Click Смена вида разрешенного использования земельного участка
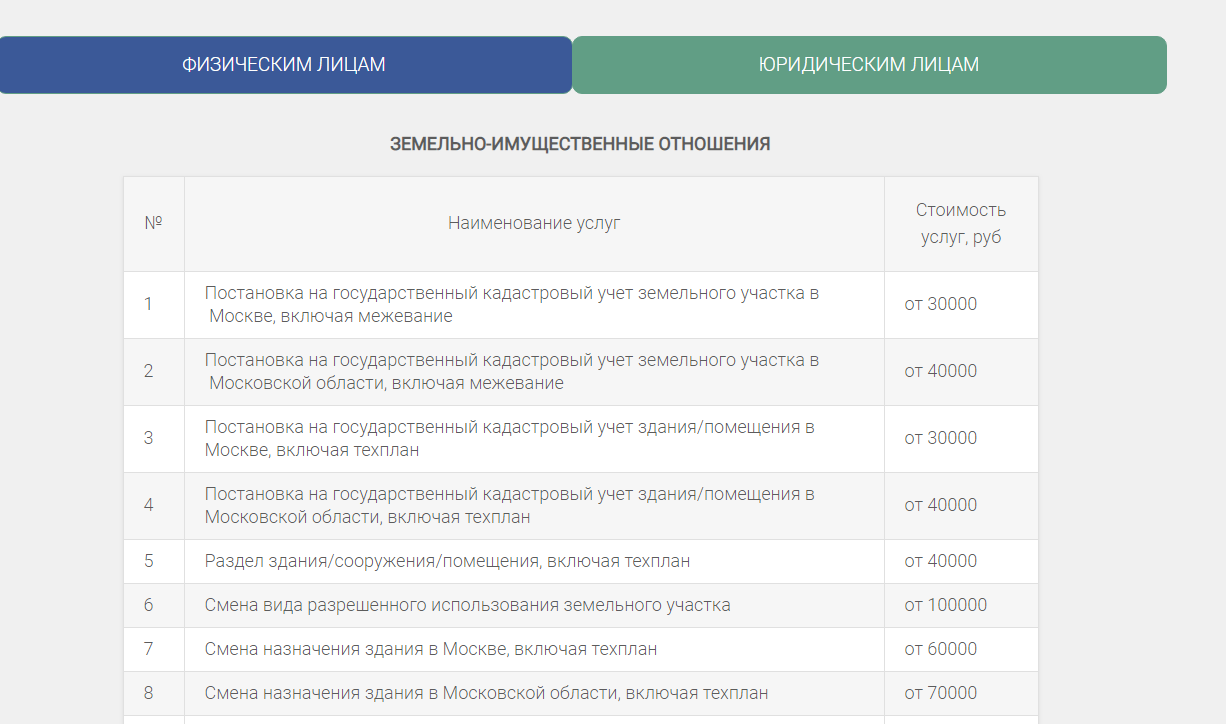Screen dimensions: 1226x724 coord(467,605)
